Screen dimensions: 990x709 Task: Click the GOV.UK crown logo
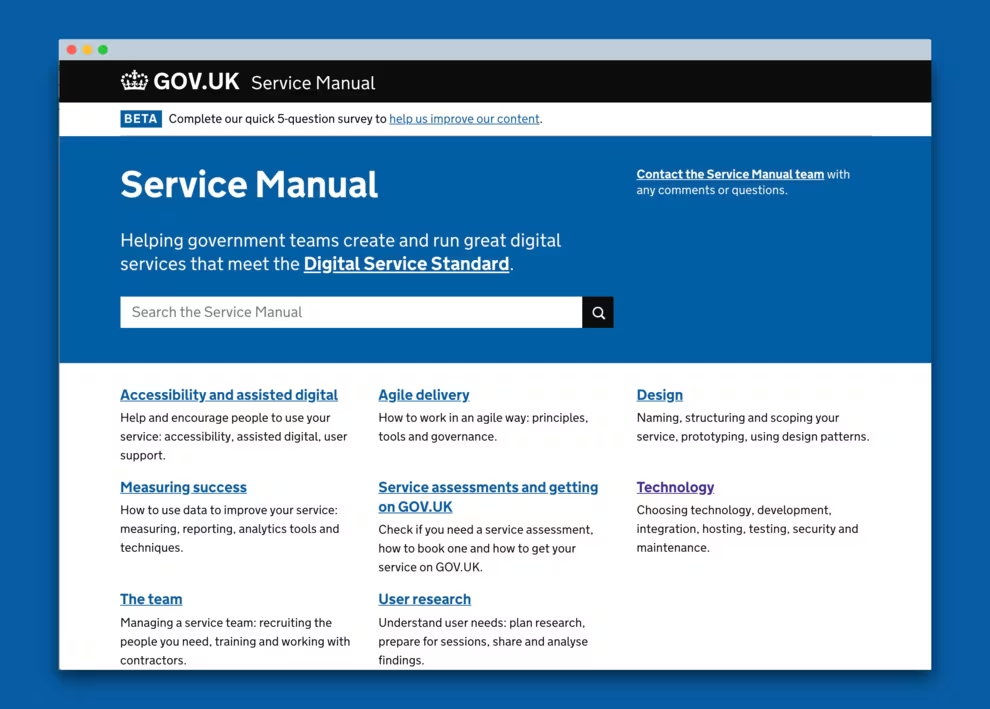coord(134,81)
